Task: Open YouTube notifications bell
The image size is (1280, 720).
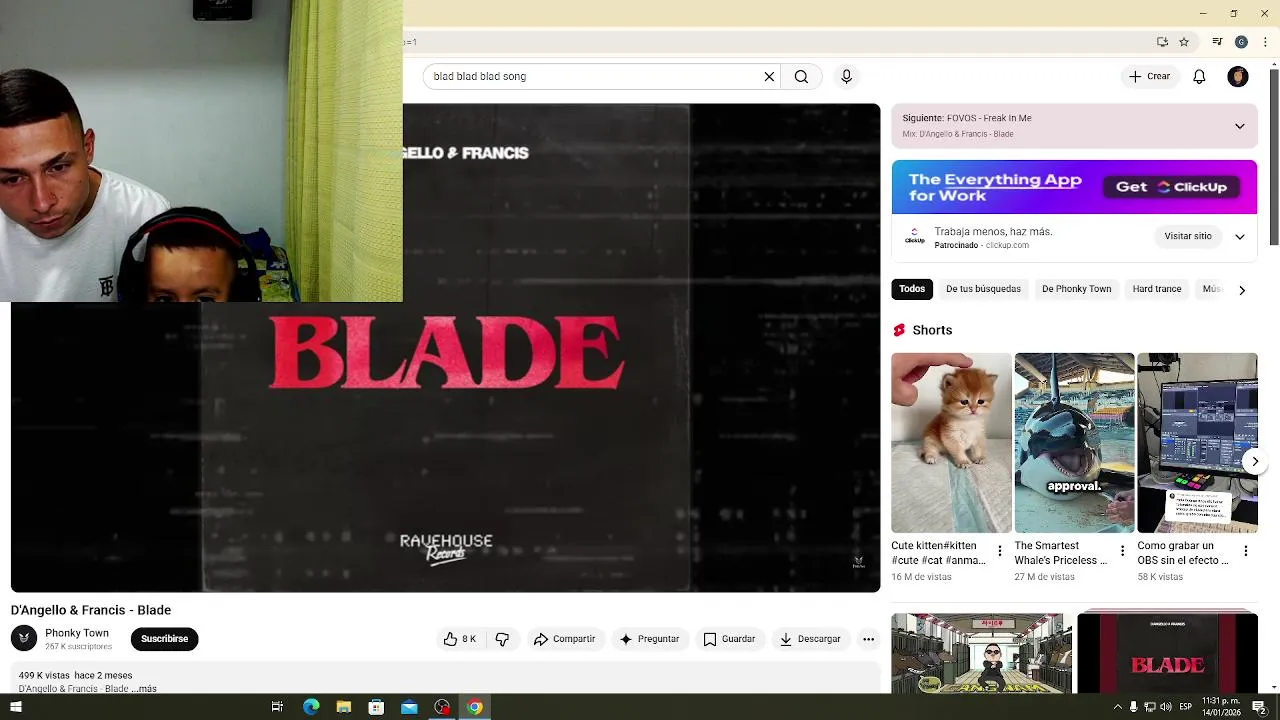Action: [1199, 76]
